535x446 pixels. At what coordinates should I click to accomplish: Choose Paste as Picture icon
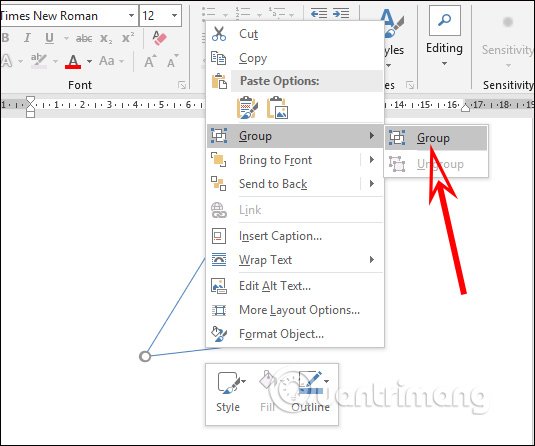(277, 107)
